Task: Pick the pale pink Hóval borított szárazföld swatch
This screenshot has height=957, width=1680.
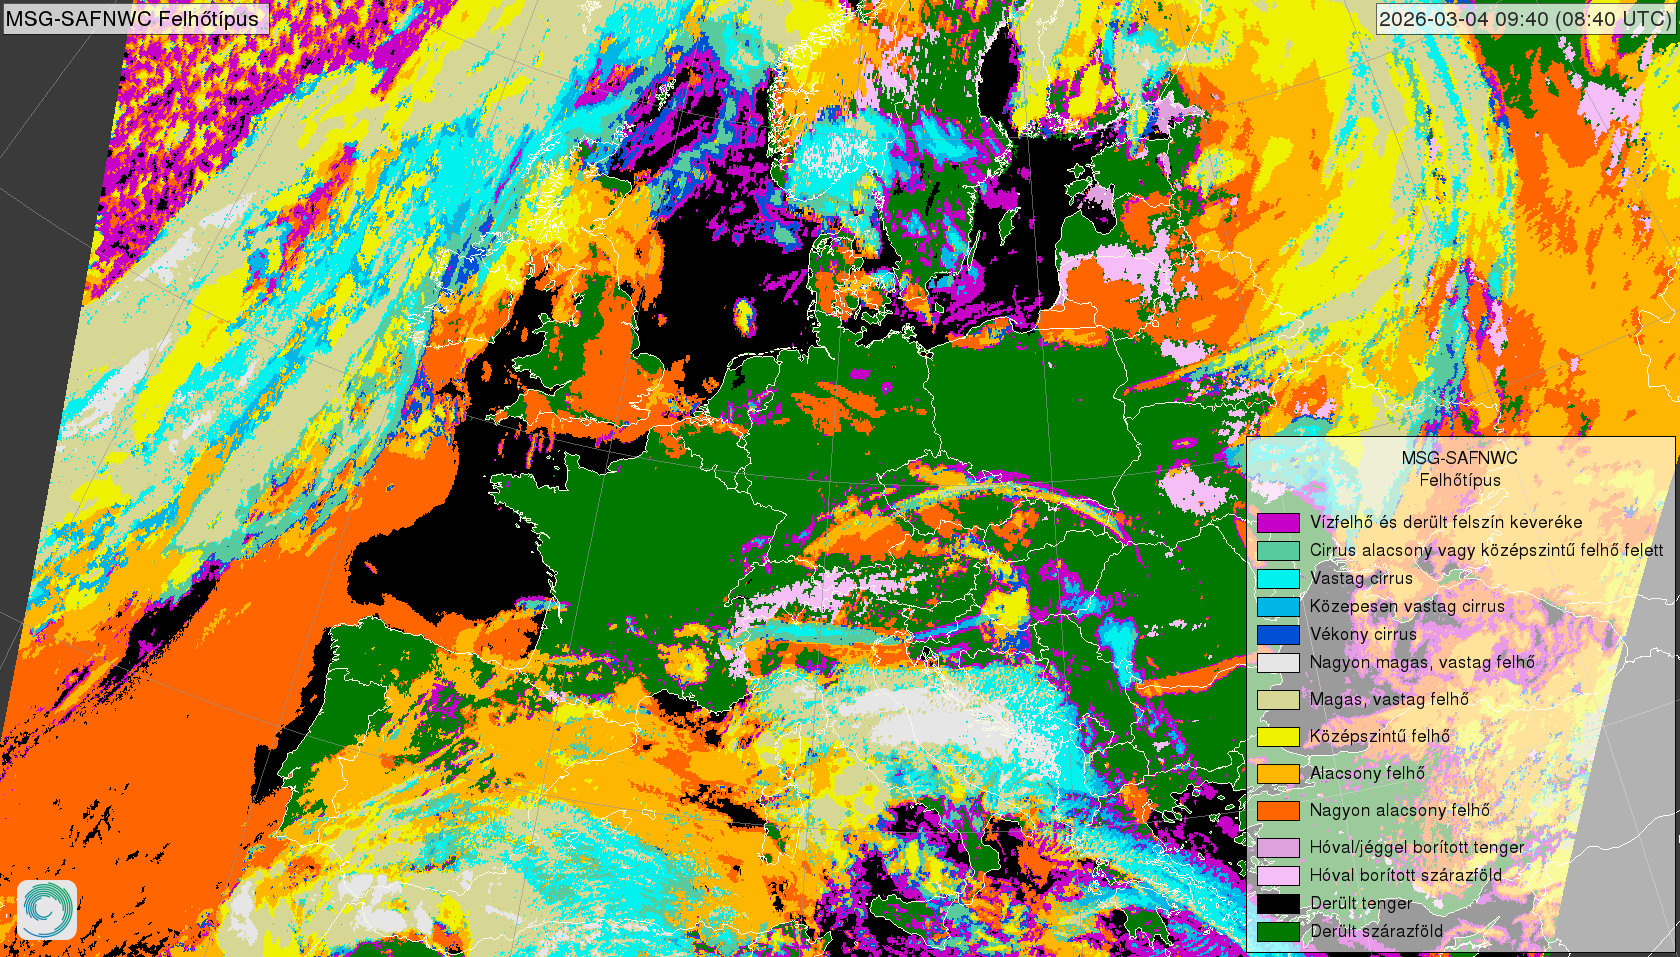Action: [1278, 876]
